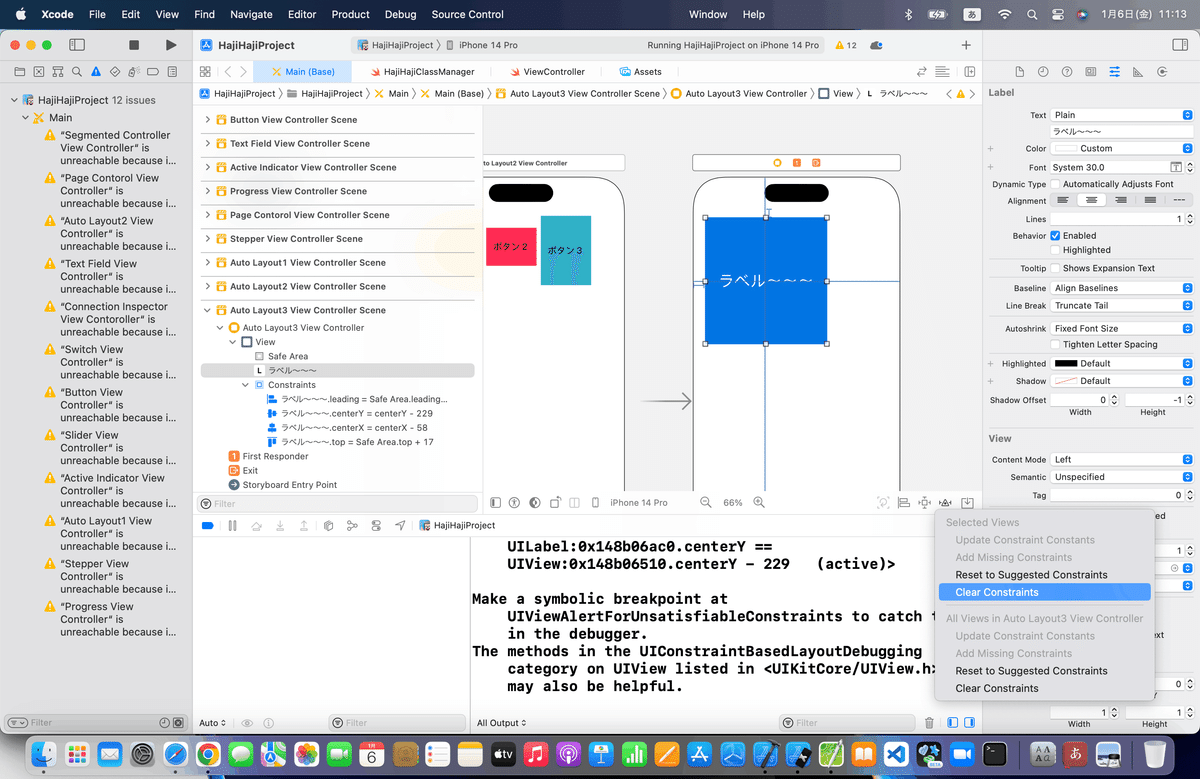
Task: Show the Size inspector ruler icon
Action: (x=1139, y=72)
